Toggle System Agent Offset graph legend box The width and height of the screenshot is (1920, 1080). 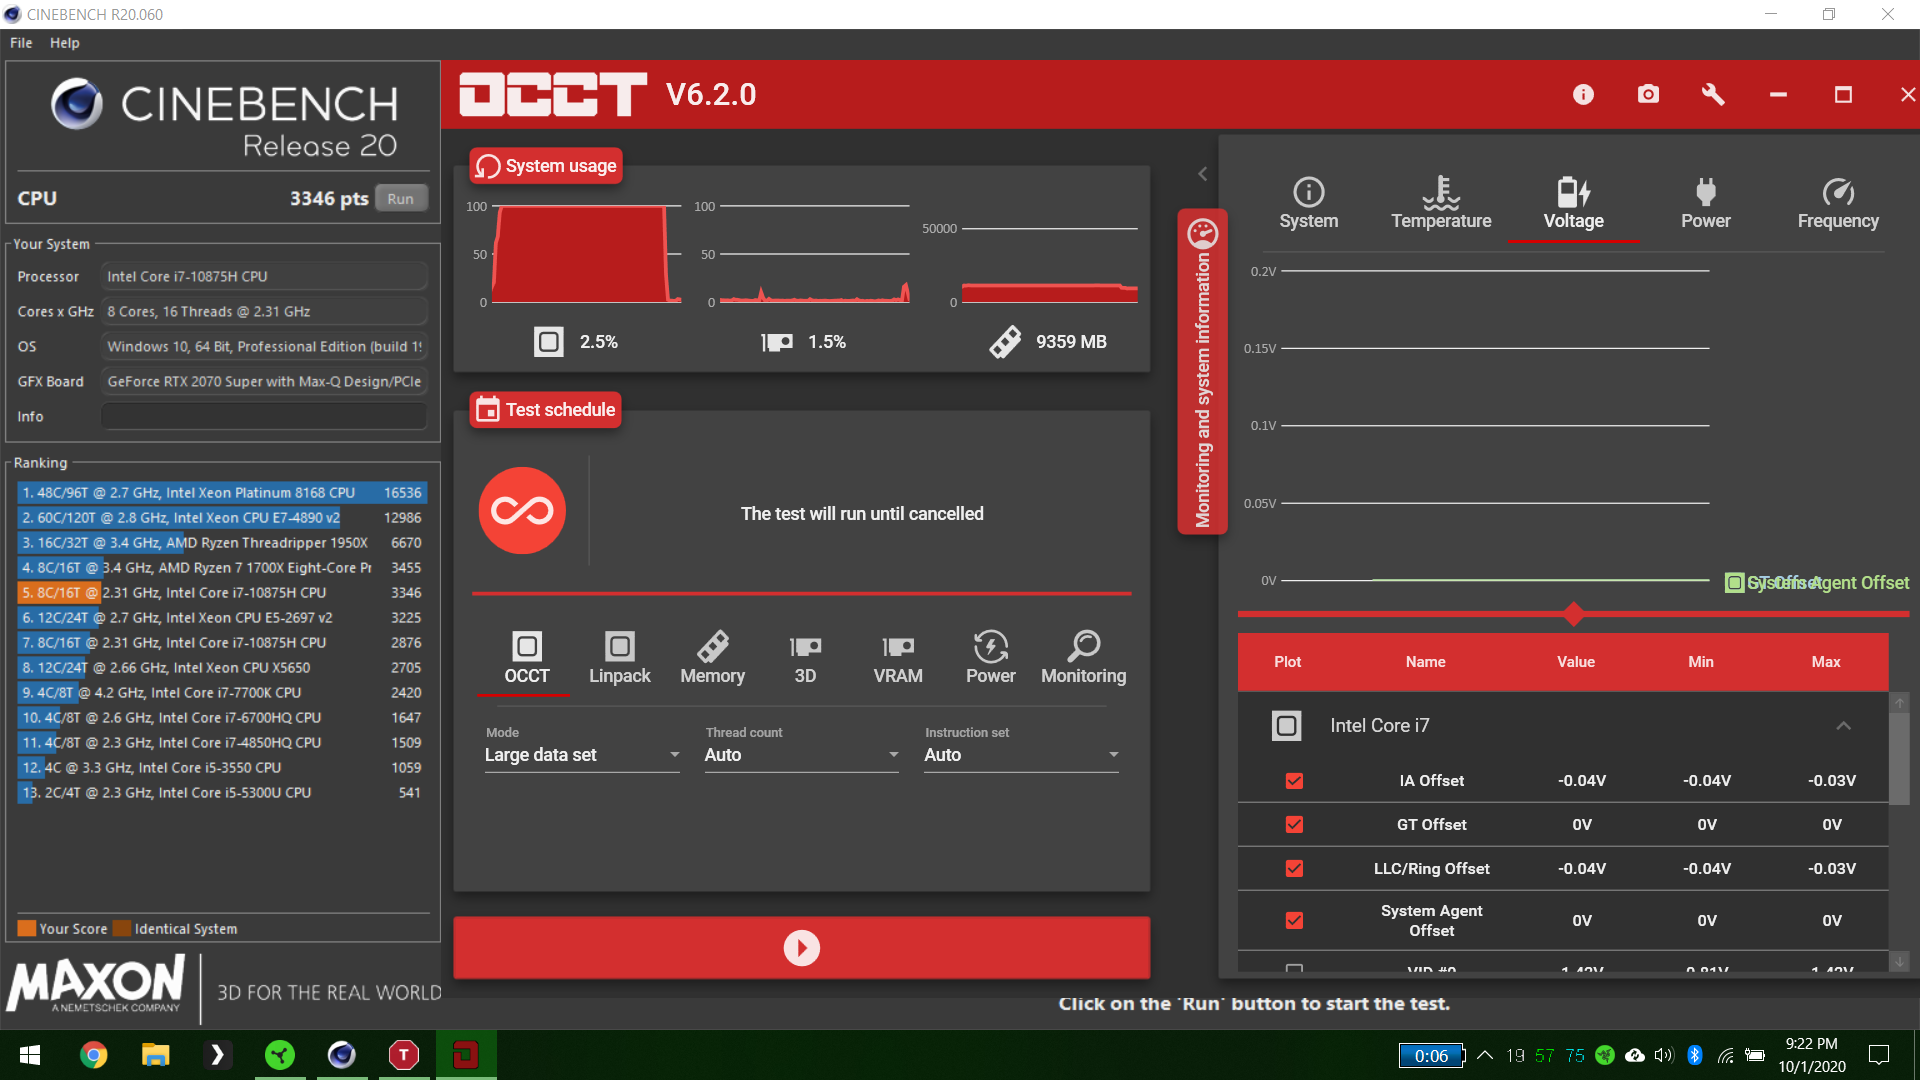coord(1734,583)
